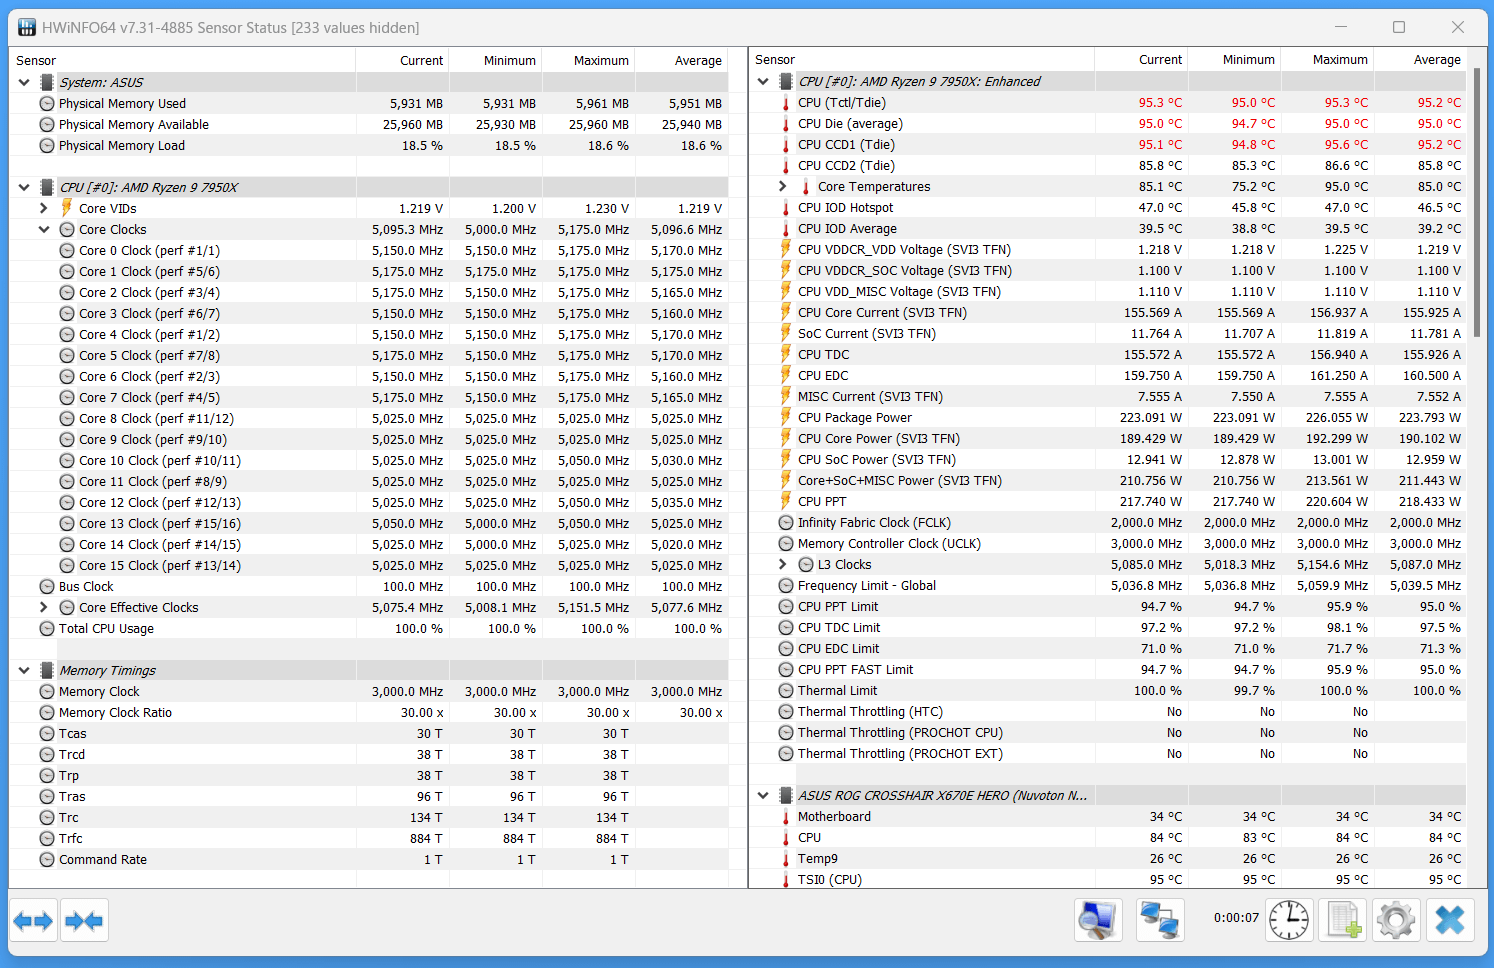Click the Physical Memory Used clock icon

pyautogui.click(x=47, y=104)
